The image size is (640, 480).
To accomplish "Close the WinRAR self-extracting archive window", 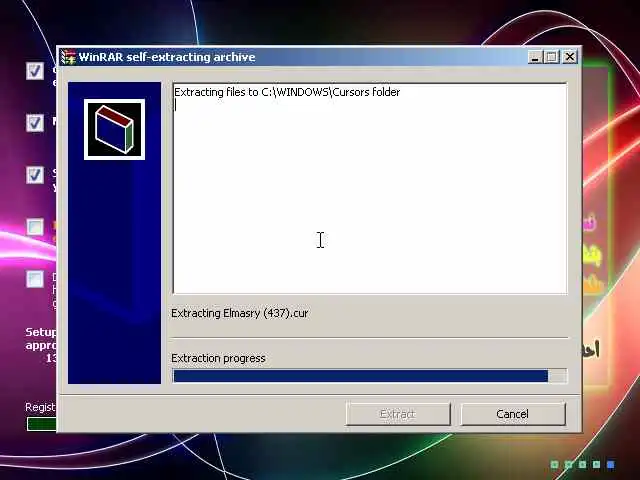I will [x=569, y=57].
